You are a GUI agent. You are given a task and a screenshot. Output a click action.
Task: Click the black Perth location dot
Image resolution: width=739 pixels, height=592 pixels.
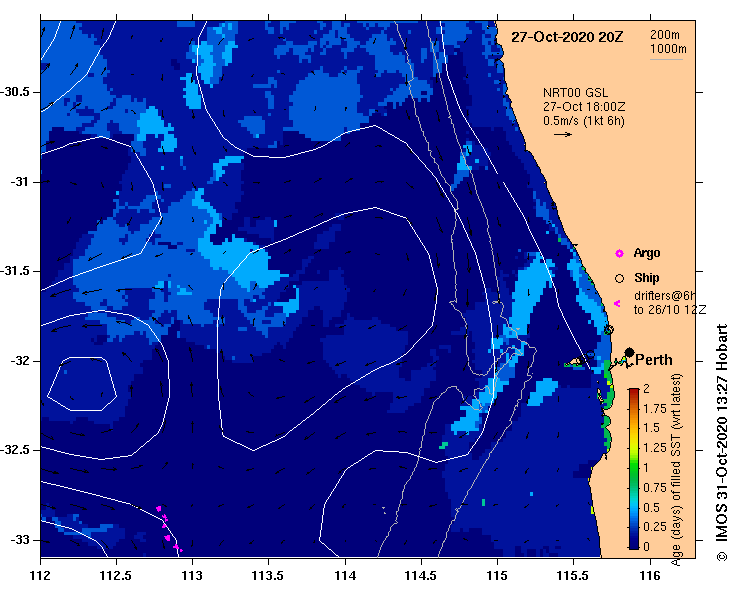629,352
